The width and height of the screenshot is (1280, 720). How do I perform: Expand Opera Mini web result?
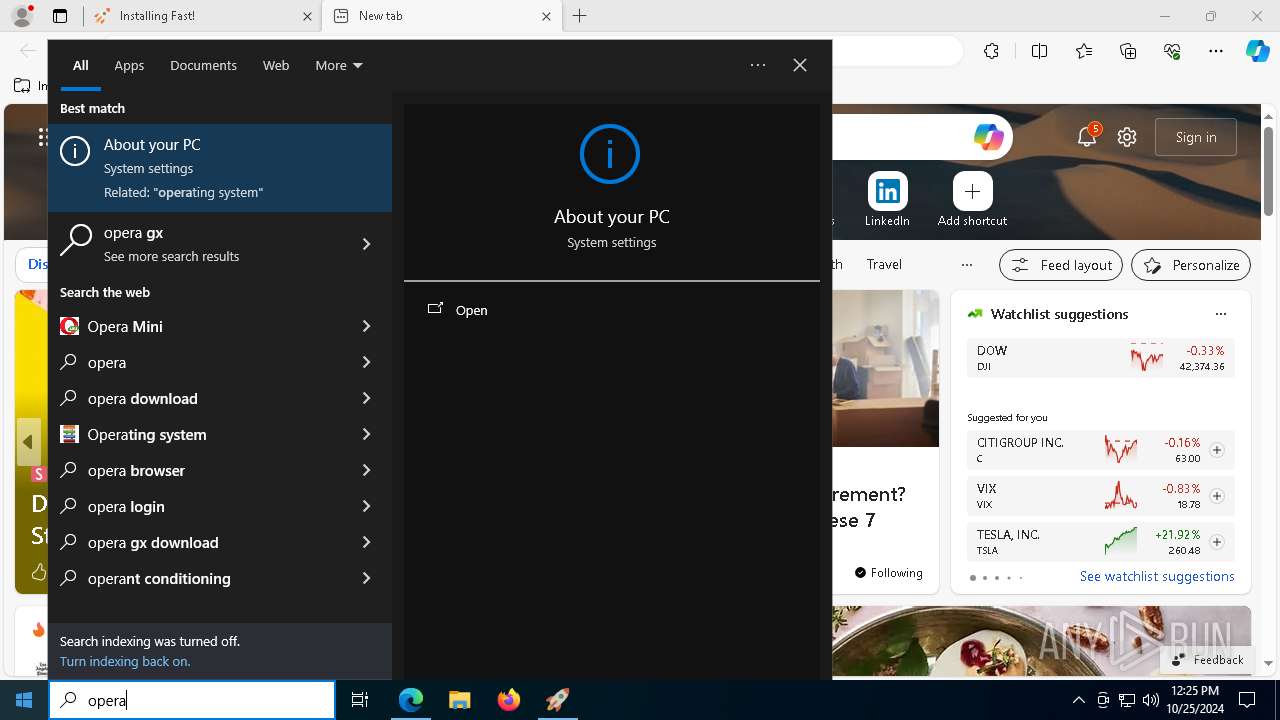pyautogui.click(x=366, y=326)
